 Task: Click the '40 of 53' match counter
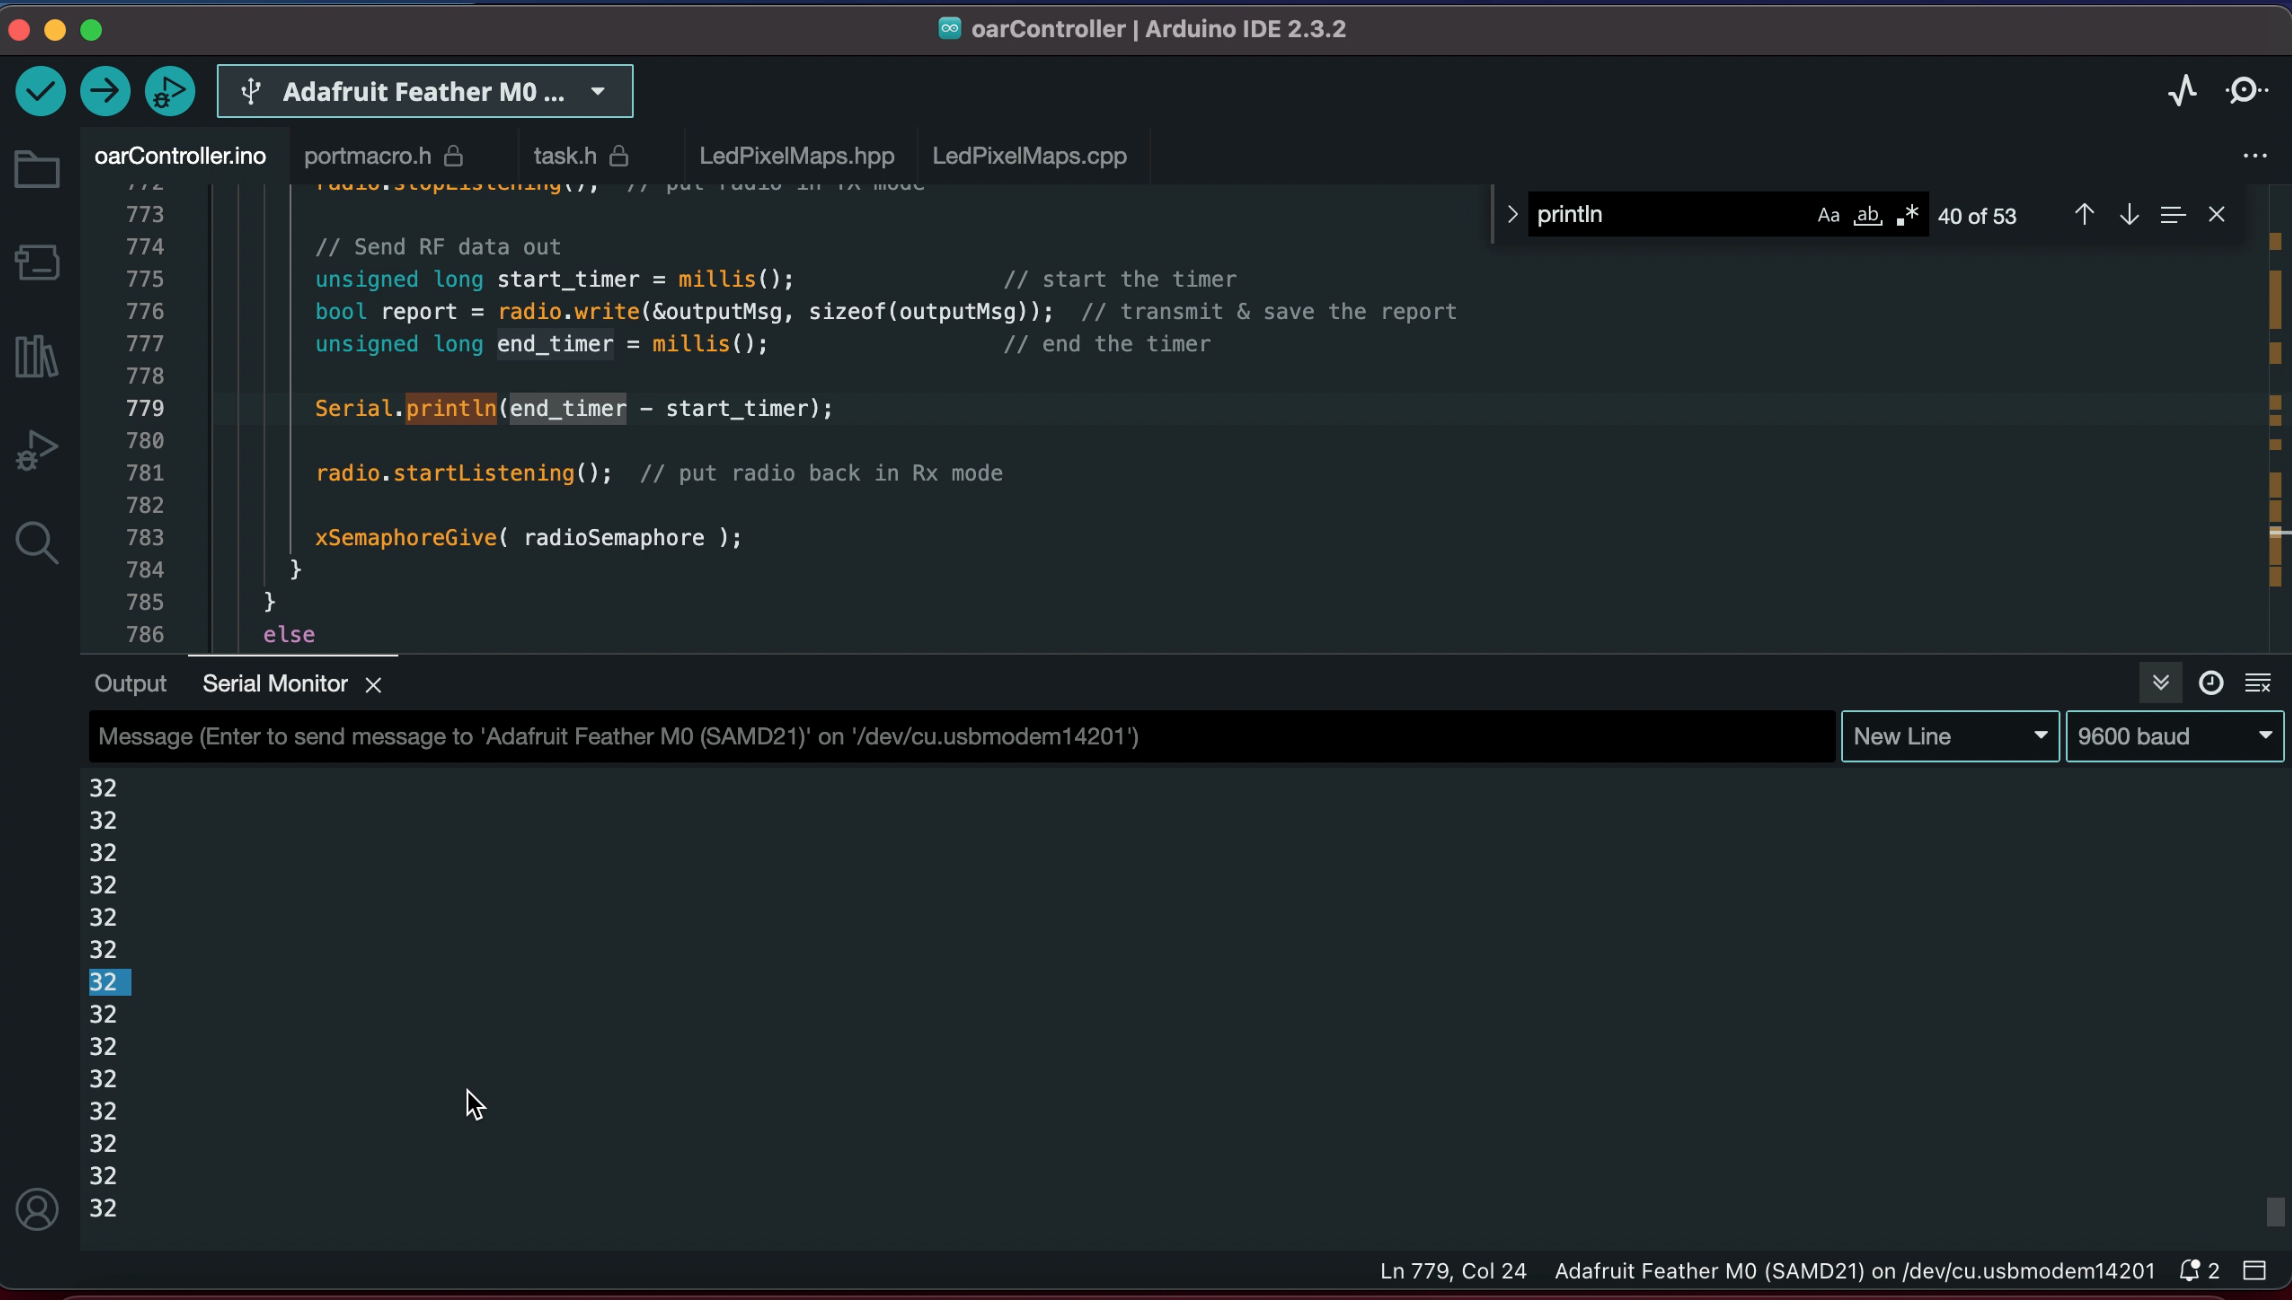click(1976, 216)
